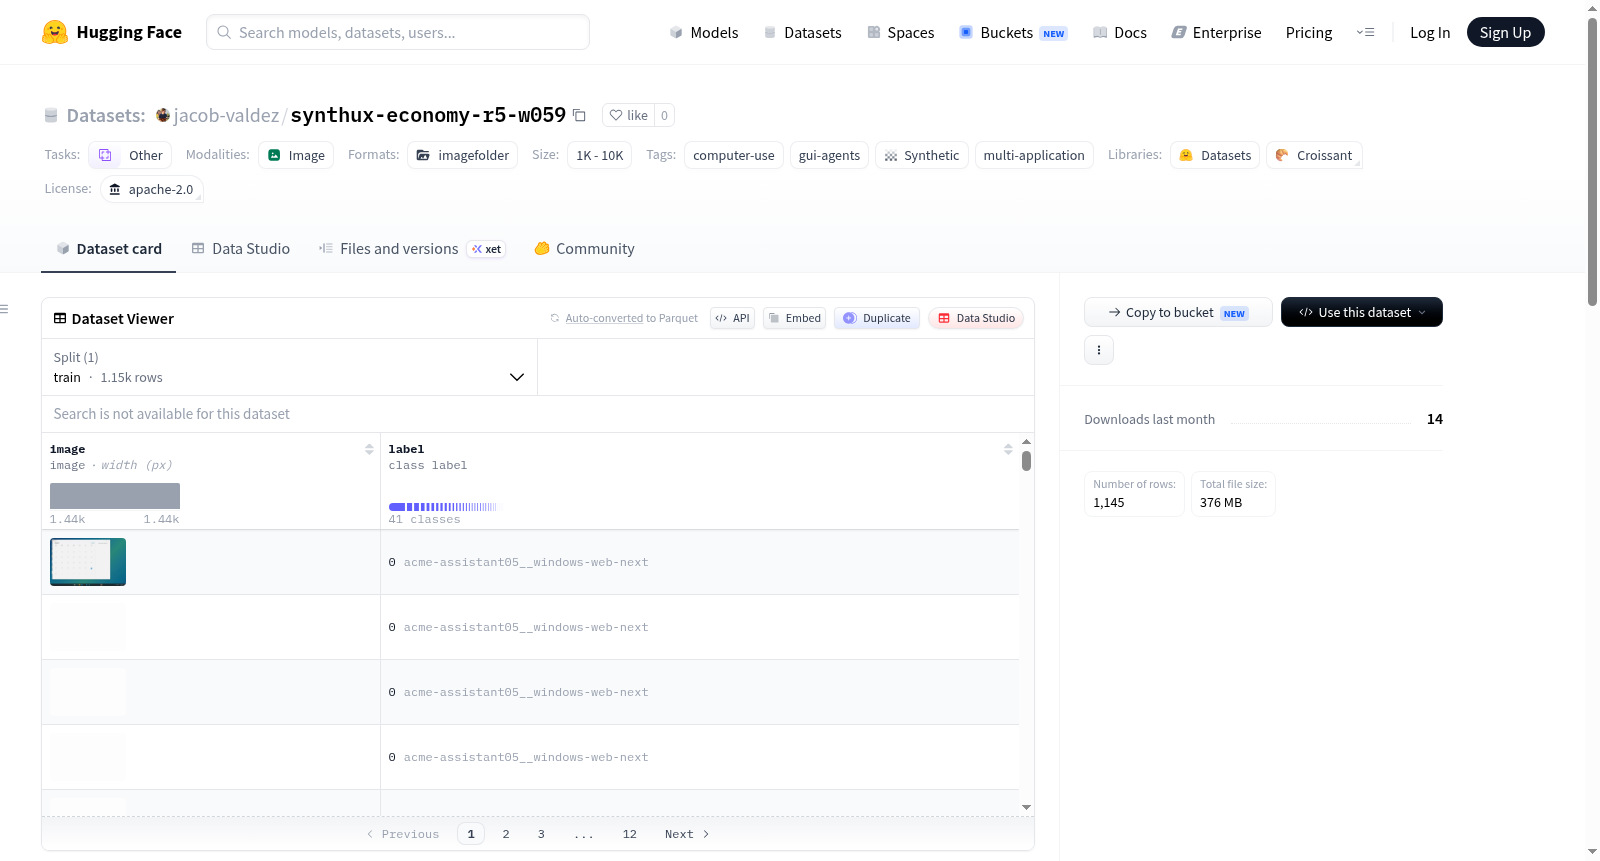This screenshot has width=1600, height=861.
Task: Select the imagefolder format tag
Action: tap(463, 155)
